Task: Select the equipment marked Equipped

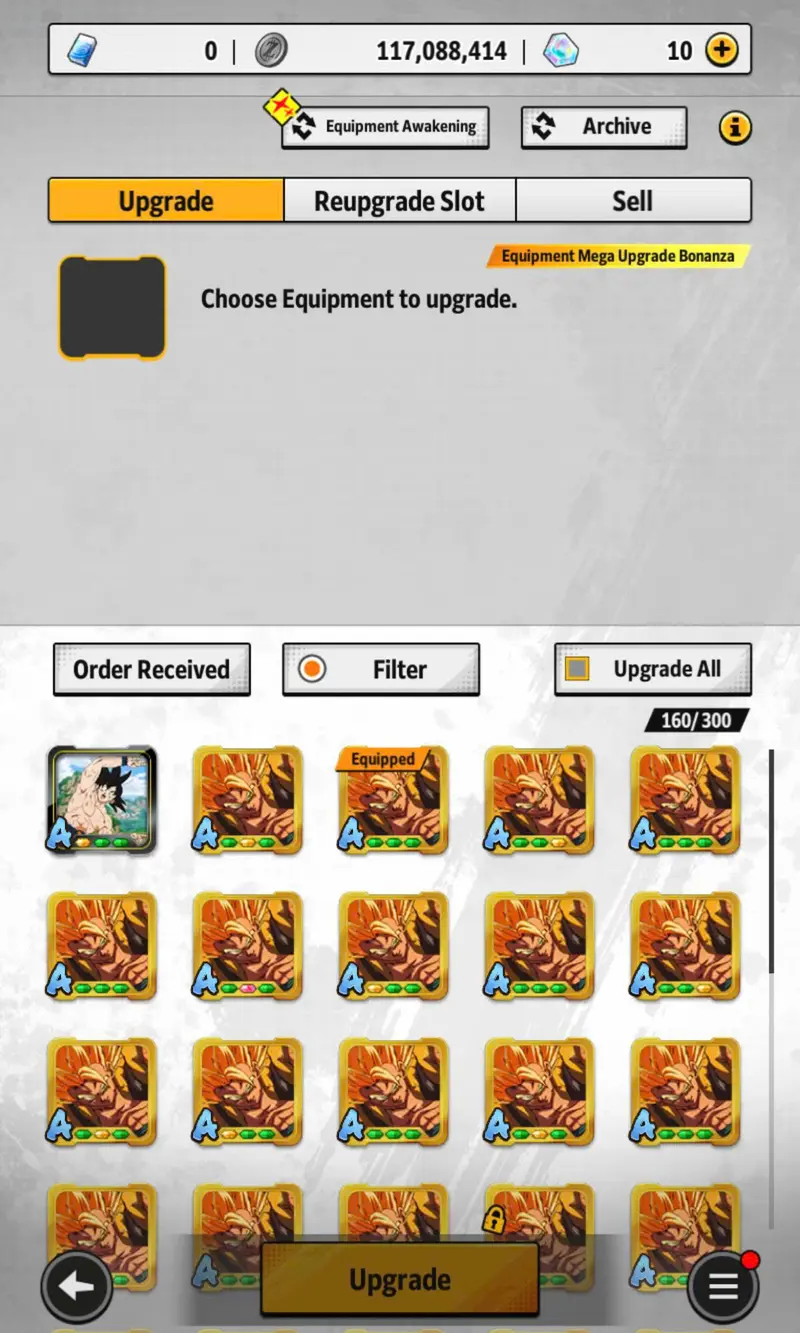Action: click(393, 801)
